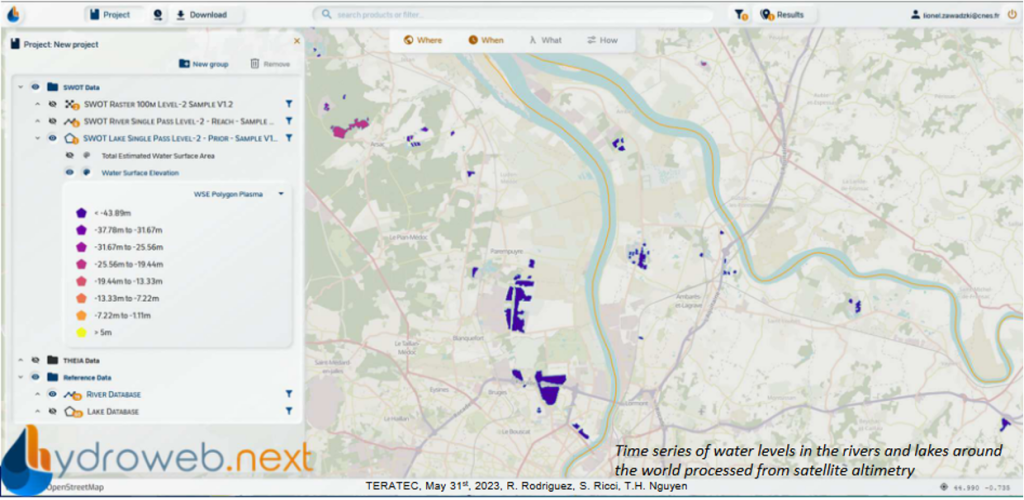Close the project panel with the X
Image resolution: width=1024 pixels, height=500 pixels.
tap(296, 41)
